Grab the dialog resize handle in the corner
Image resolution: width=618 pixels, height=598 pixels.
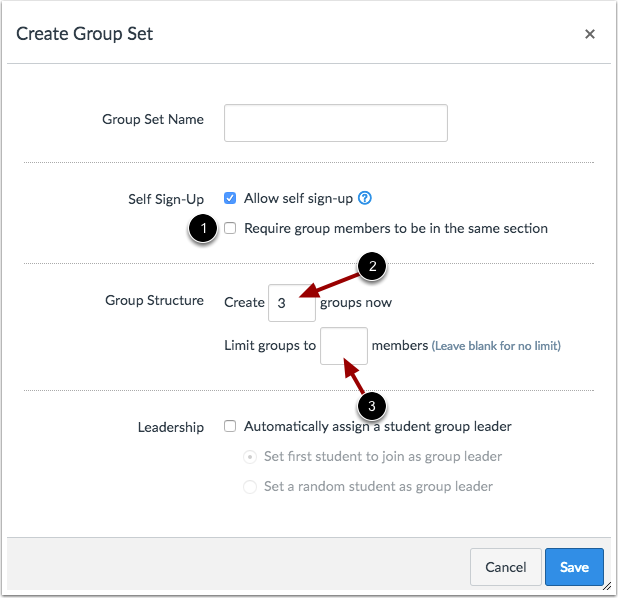(607, 587)
